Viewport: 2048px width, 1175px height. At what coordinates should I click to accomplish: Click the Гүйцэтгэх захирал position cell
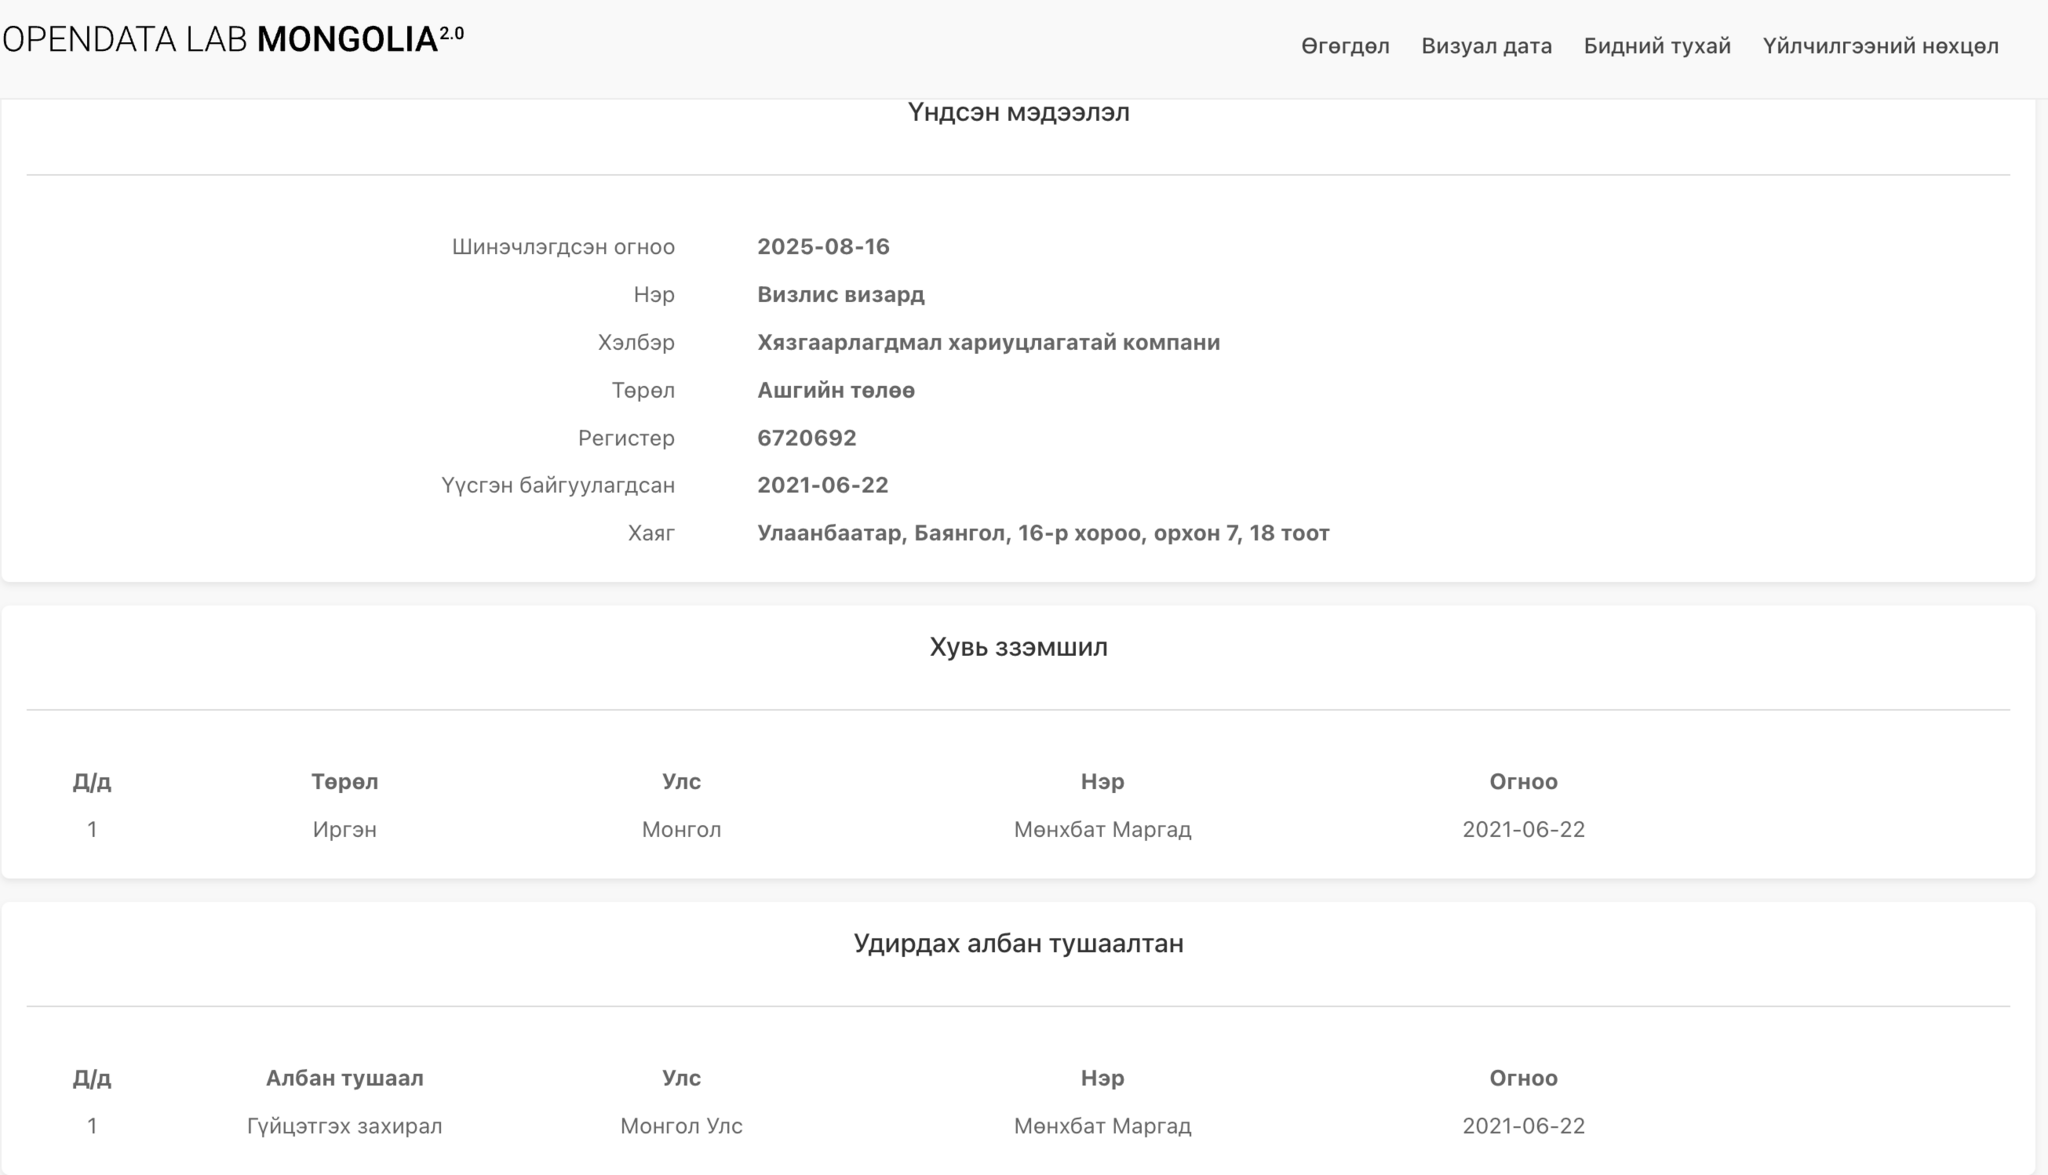344,1126
